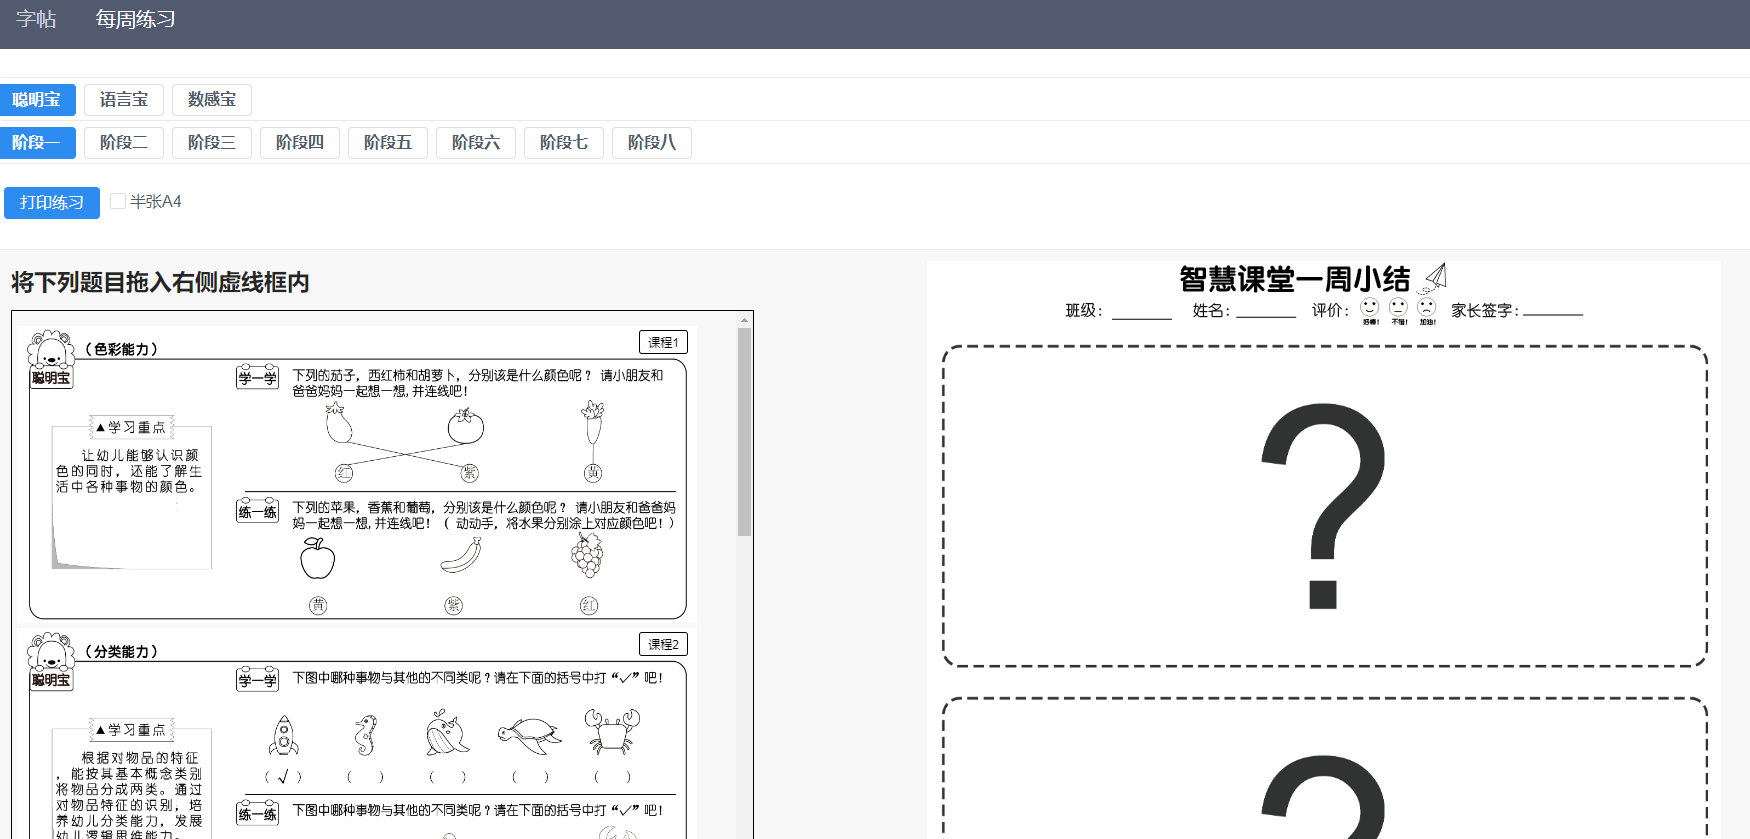Click the question list vertical scrollbar
1750x839 pixels.
click(x=744, y=432)
